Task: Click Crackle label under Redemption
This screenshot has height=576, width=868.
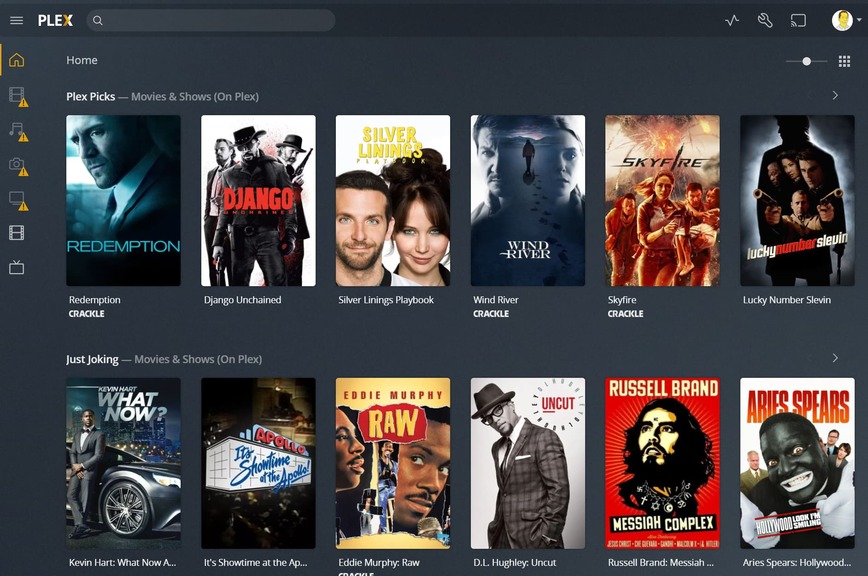Action: (x=86, y=314)
